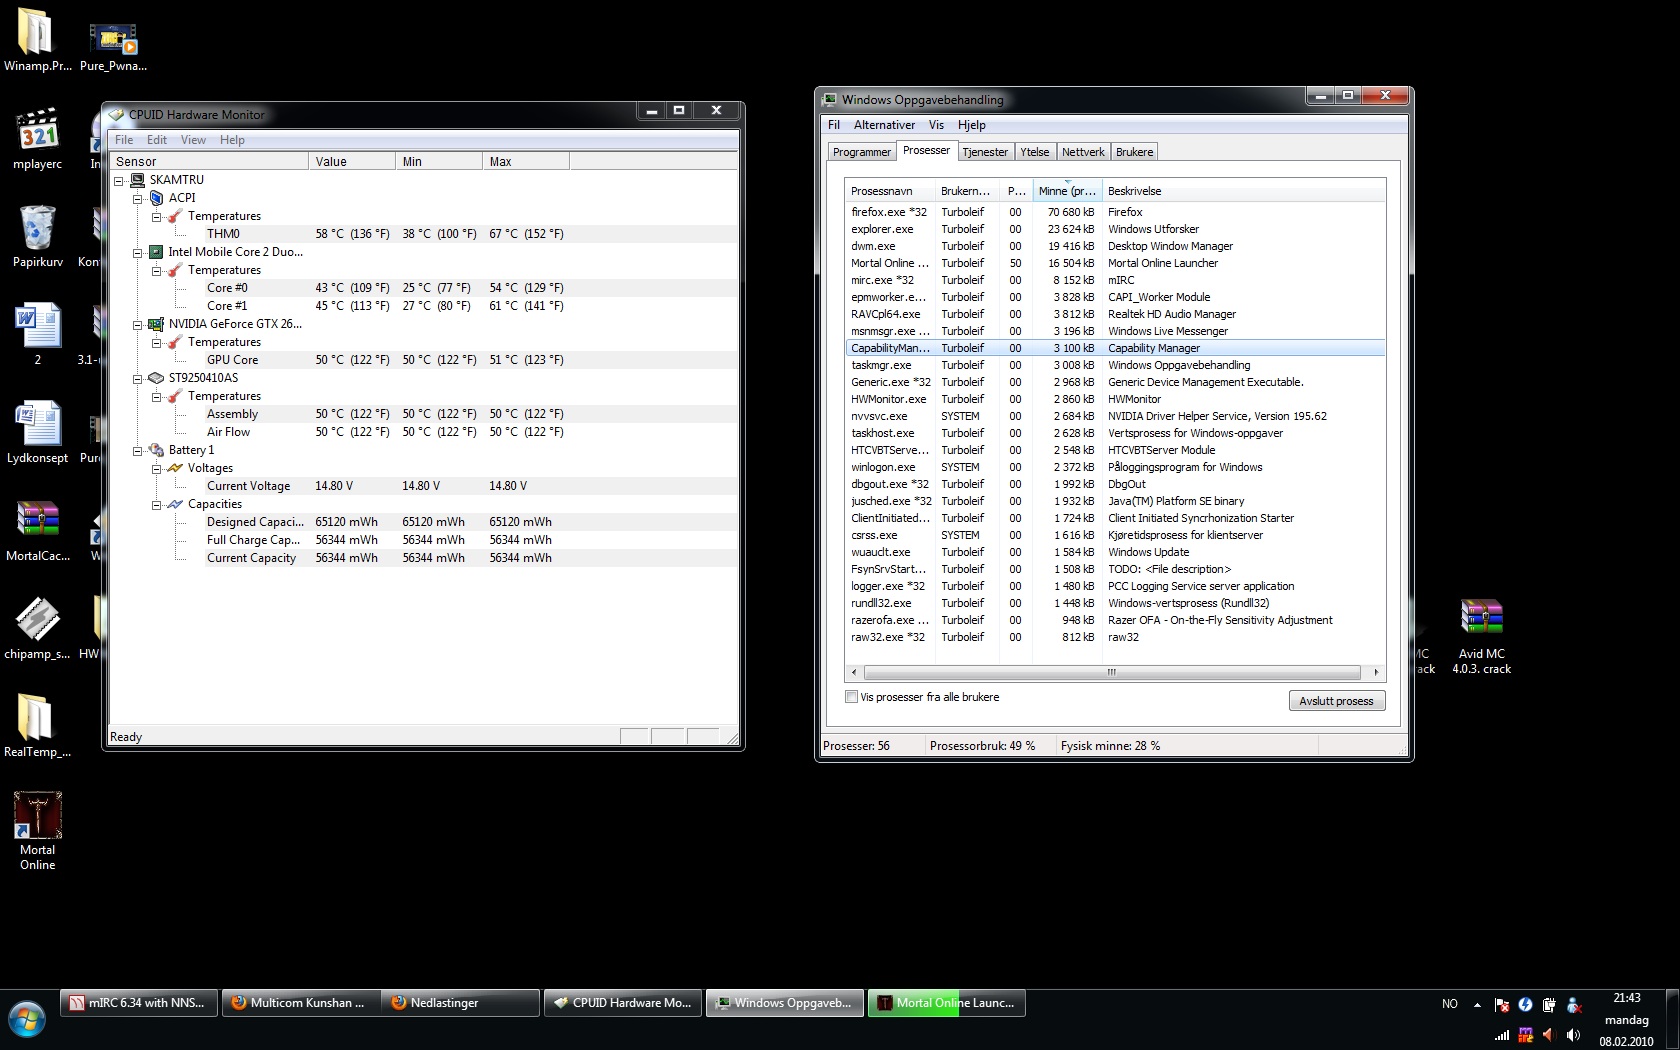Open the Hjelp menu in Task Manager
Screen dimensions: 1680x1050
point(971,125)
